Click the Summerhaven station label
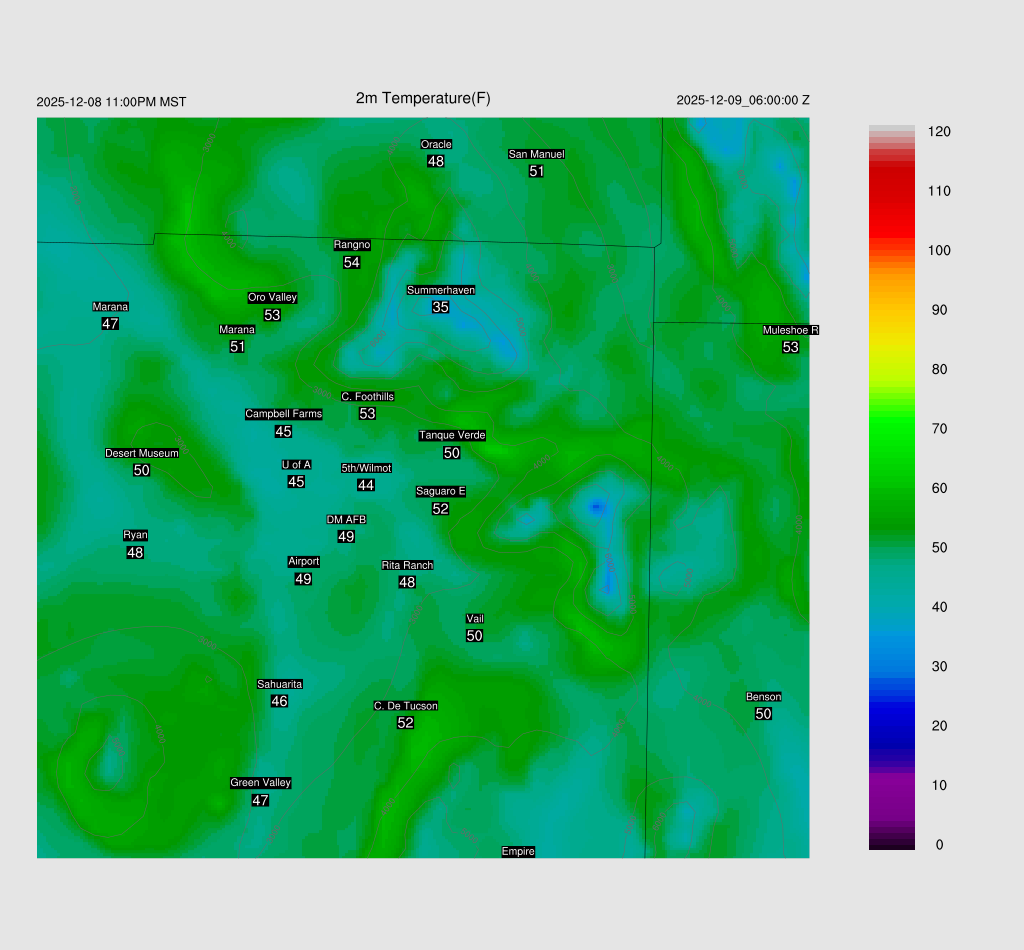Viewport: 1024px width, 950px height. (440, 290)
